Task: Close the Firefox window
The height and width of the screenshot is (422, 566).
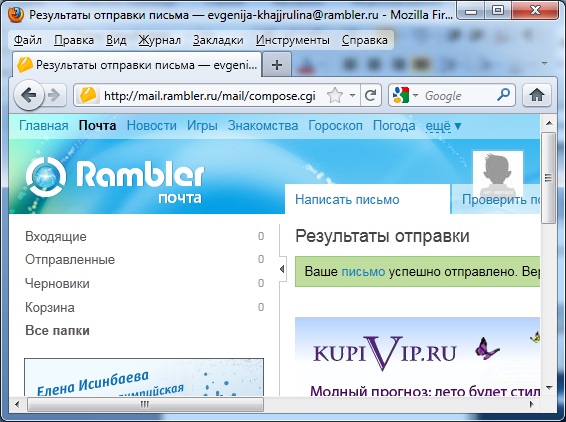Action: click(x=535, y=11)
